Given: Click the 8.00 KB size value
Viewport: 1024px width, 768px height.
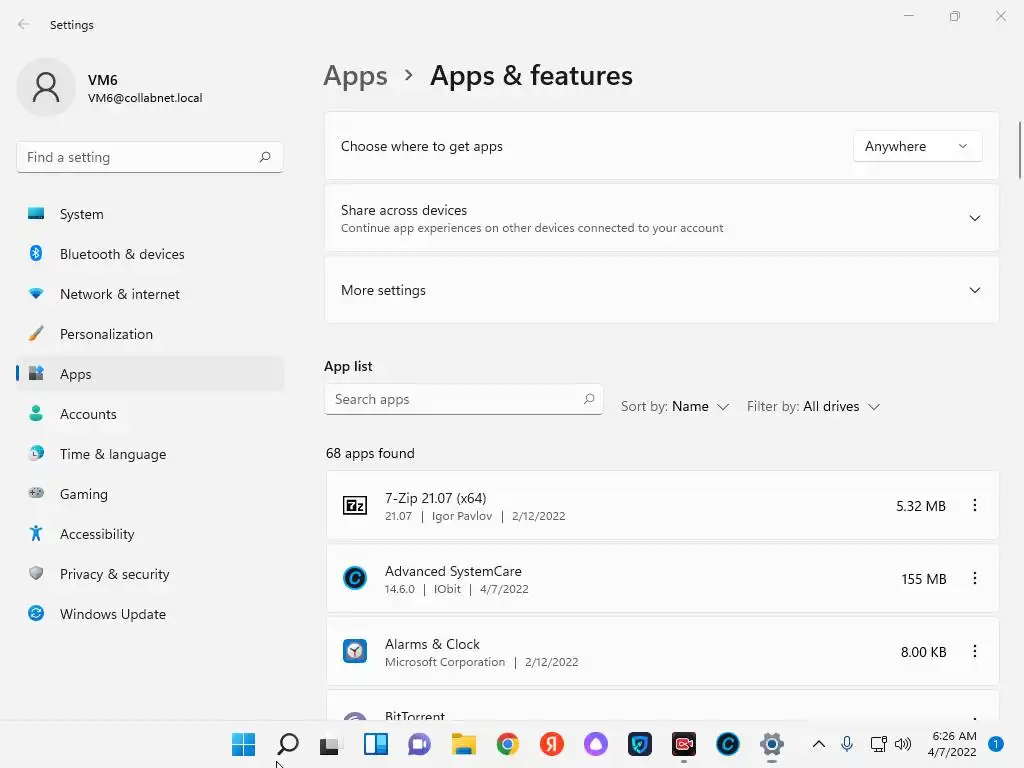Looking at the screenshot, I should click(x=923, y=652).
